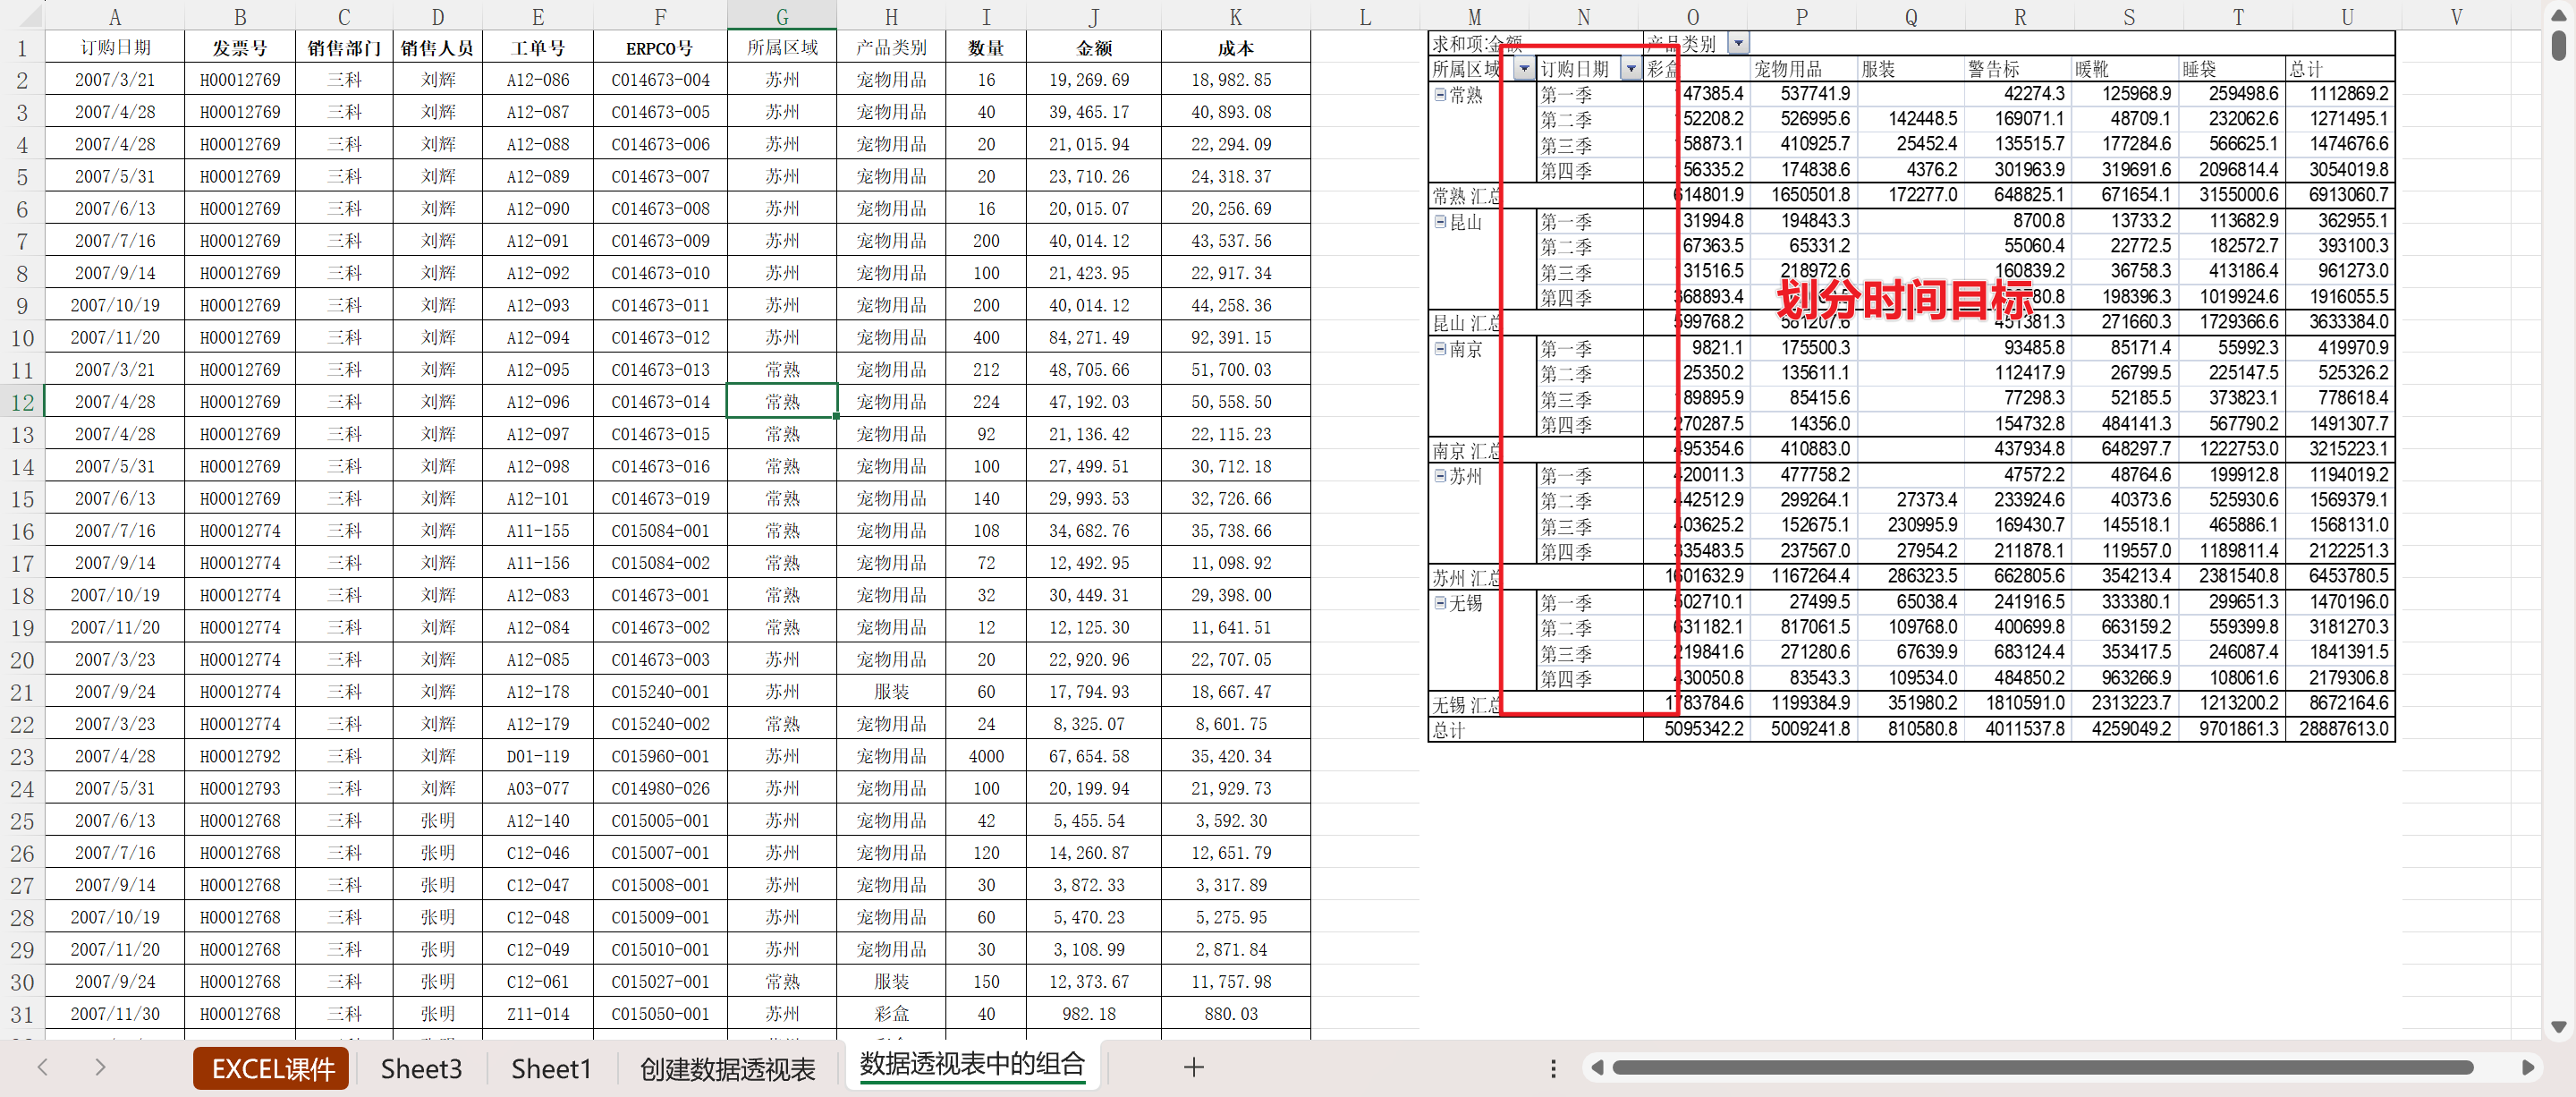The height and width of the screenshot is (1097, 2576).
Task: Go to previous sheet tab arrow
Action: [x=42, y=1067]
